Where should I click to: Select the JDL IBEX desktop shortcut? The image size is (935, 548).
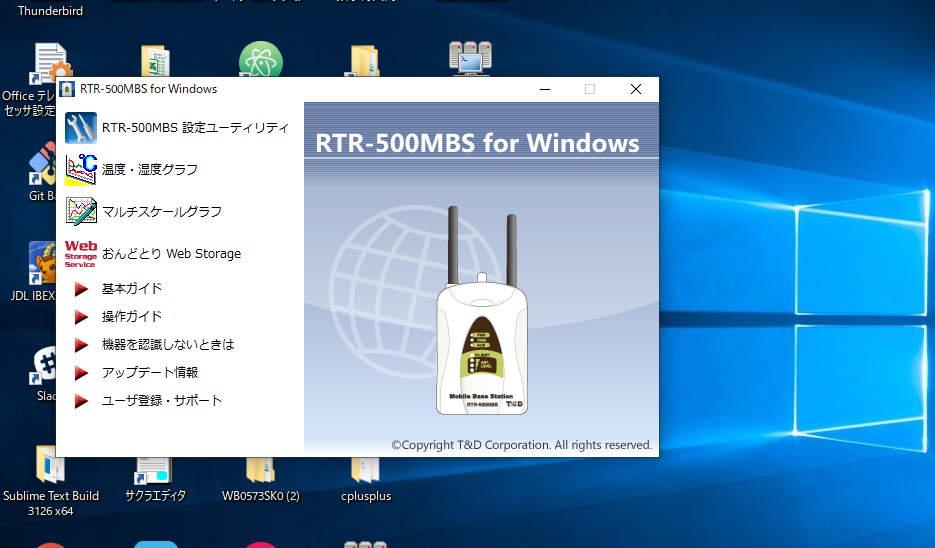pos(33,271)
